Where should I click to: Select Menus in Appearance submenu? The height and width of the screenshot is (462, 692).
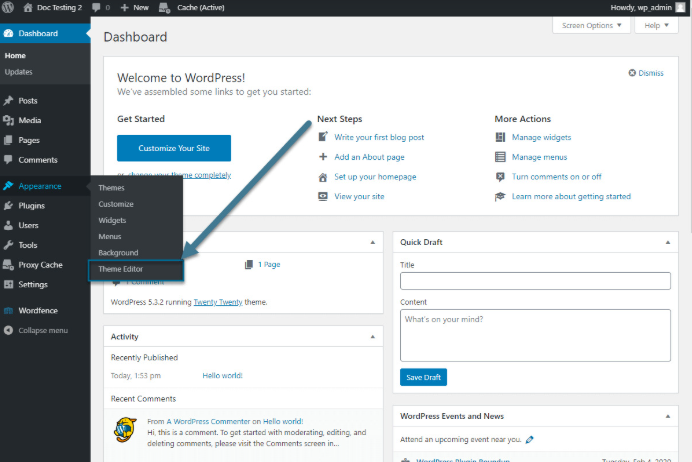[109, 237]
